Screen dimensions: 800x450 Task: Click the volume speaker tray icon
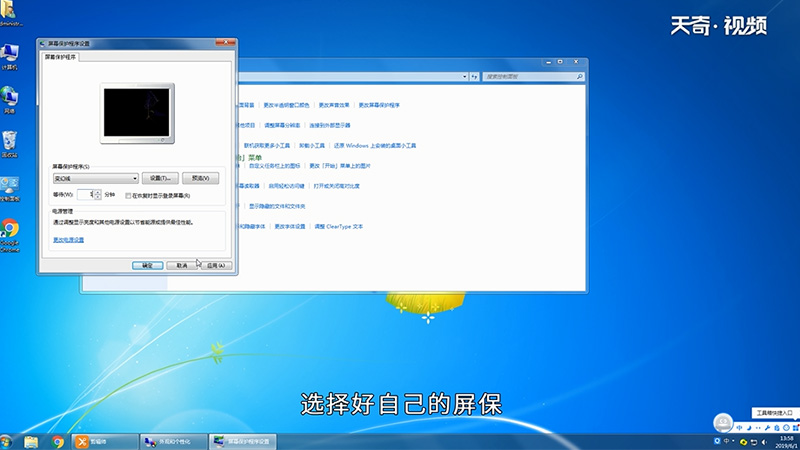tap(764, 442)
